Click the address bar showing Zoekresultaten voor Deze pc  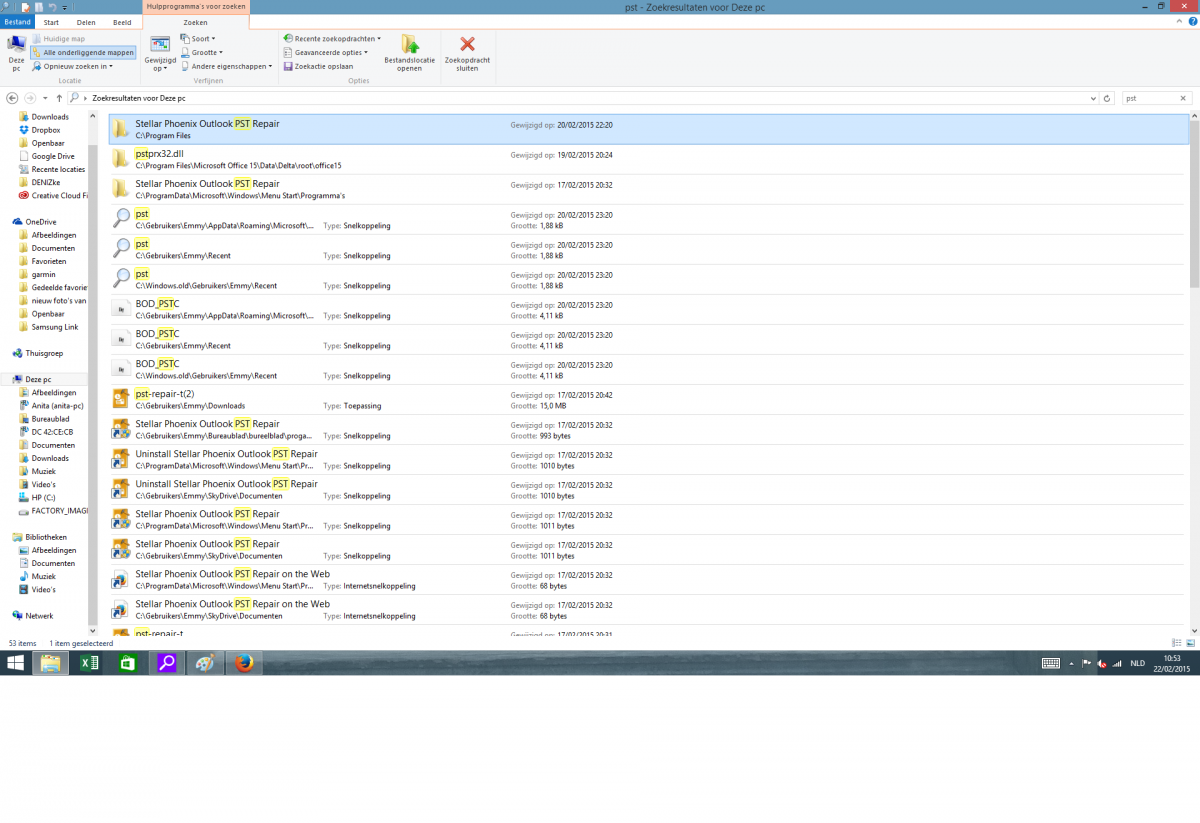pyautogui.click(x=579, y=98)
